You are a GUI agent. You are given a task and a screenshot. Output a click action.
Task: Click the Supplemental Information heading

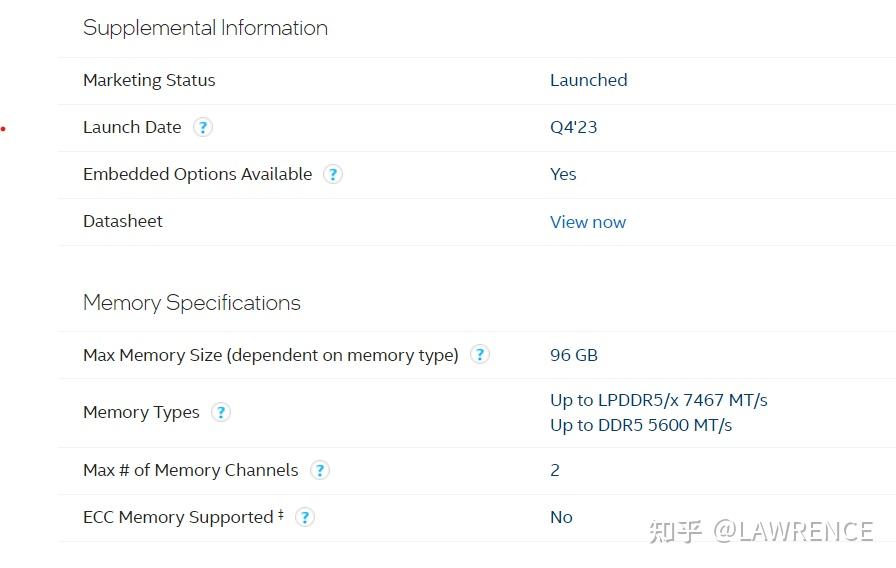point(205,28)
